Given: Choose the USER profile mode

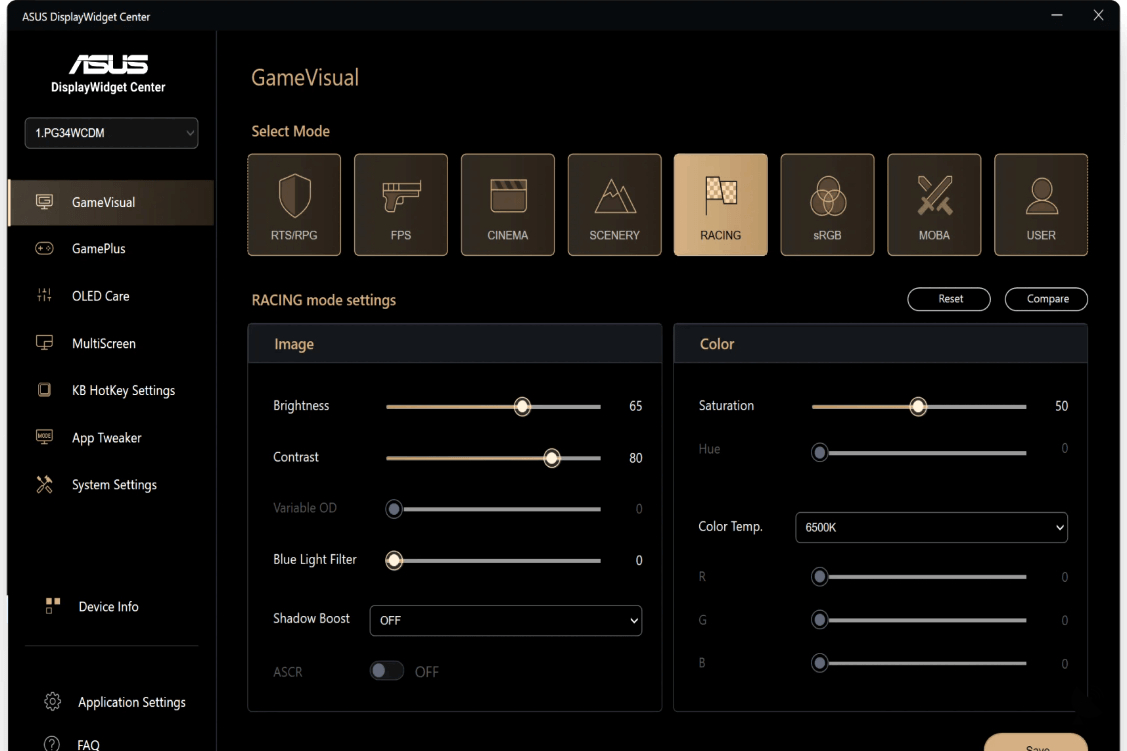Looking at the screenshot, I should [x=1041, y=205].
